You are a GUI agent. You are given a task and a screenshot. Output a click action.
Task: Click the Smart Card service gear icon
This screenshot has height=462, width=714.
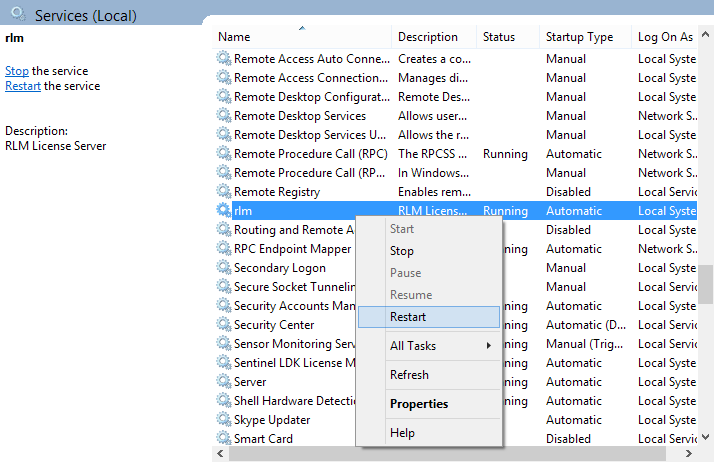coord(223,439)
